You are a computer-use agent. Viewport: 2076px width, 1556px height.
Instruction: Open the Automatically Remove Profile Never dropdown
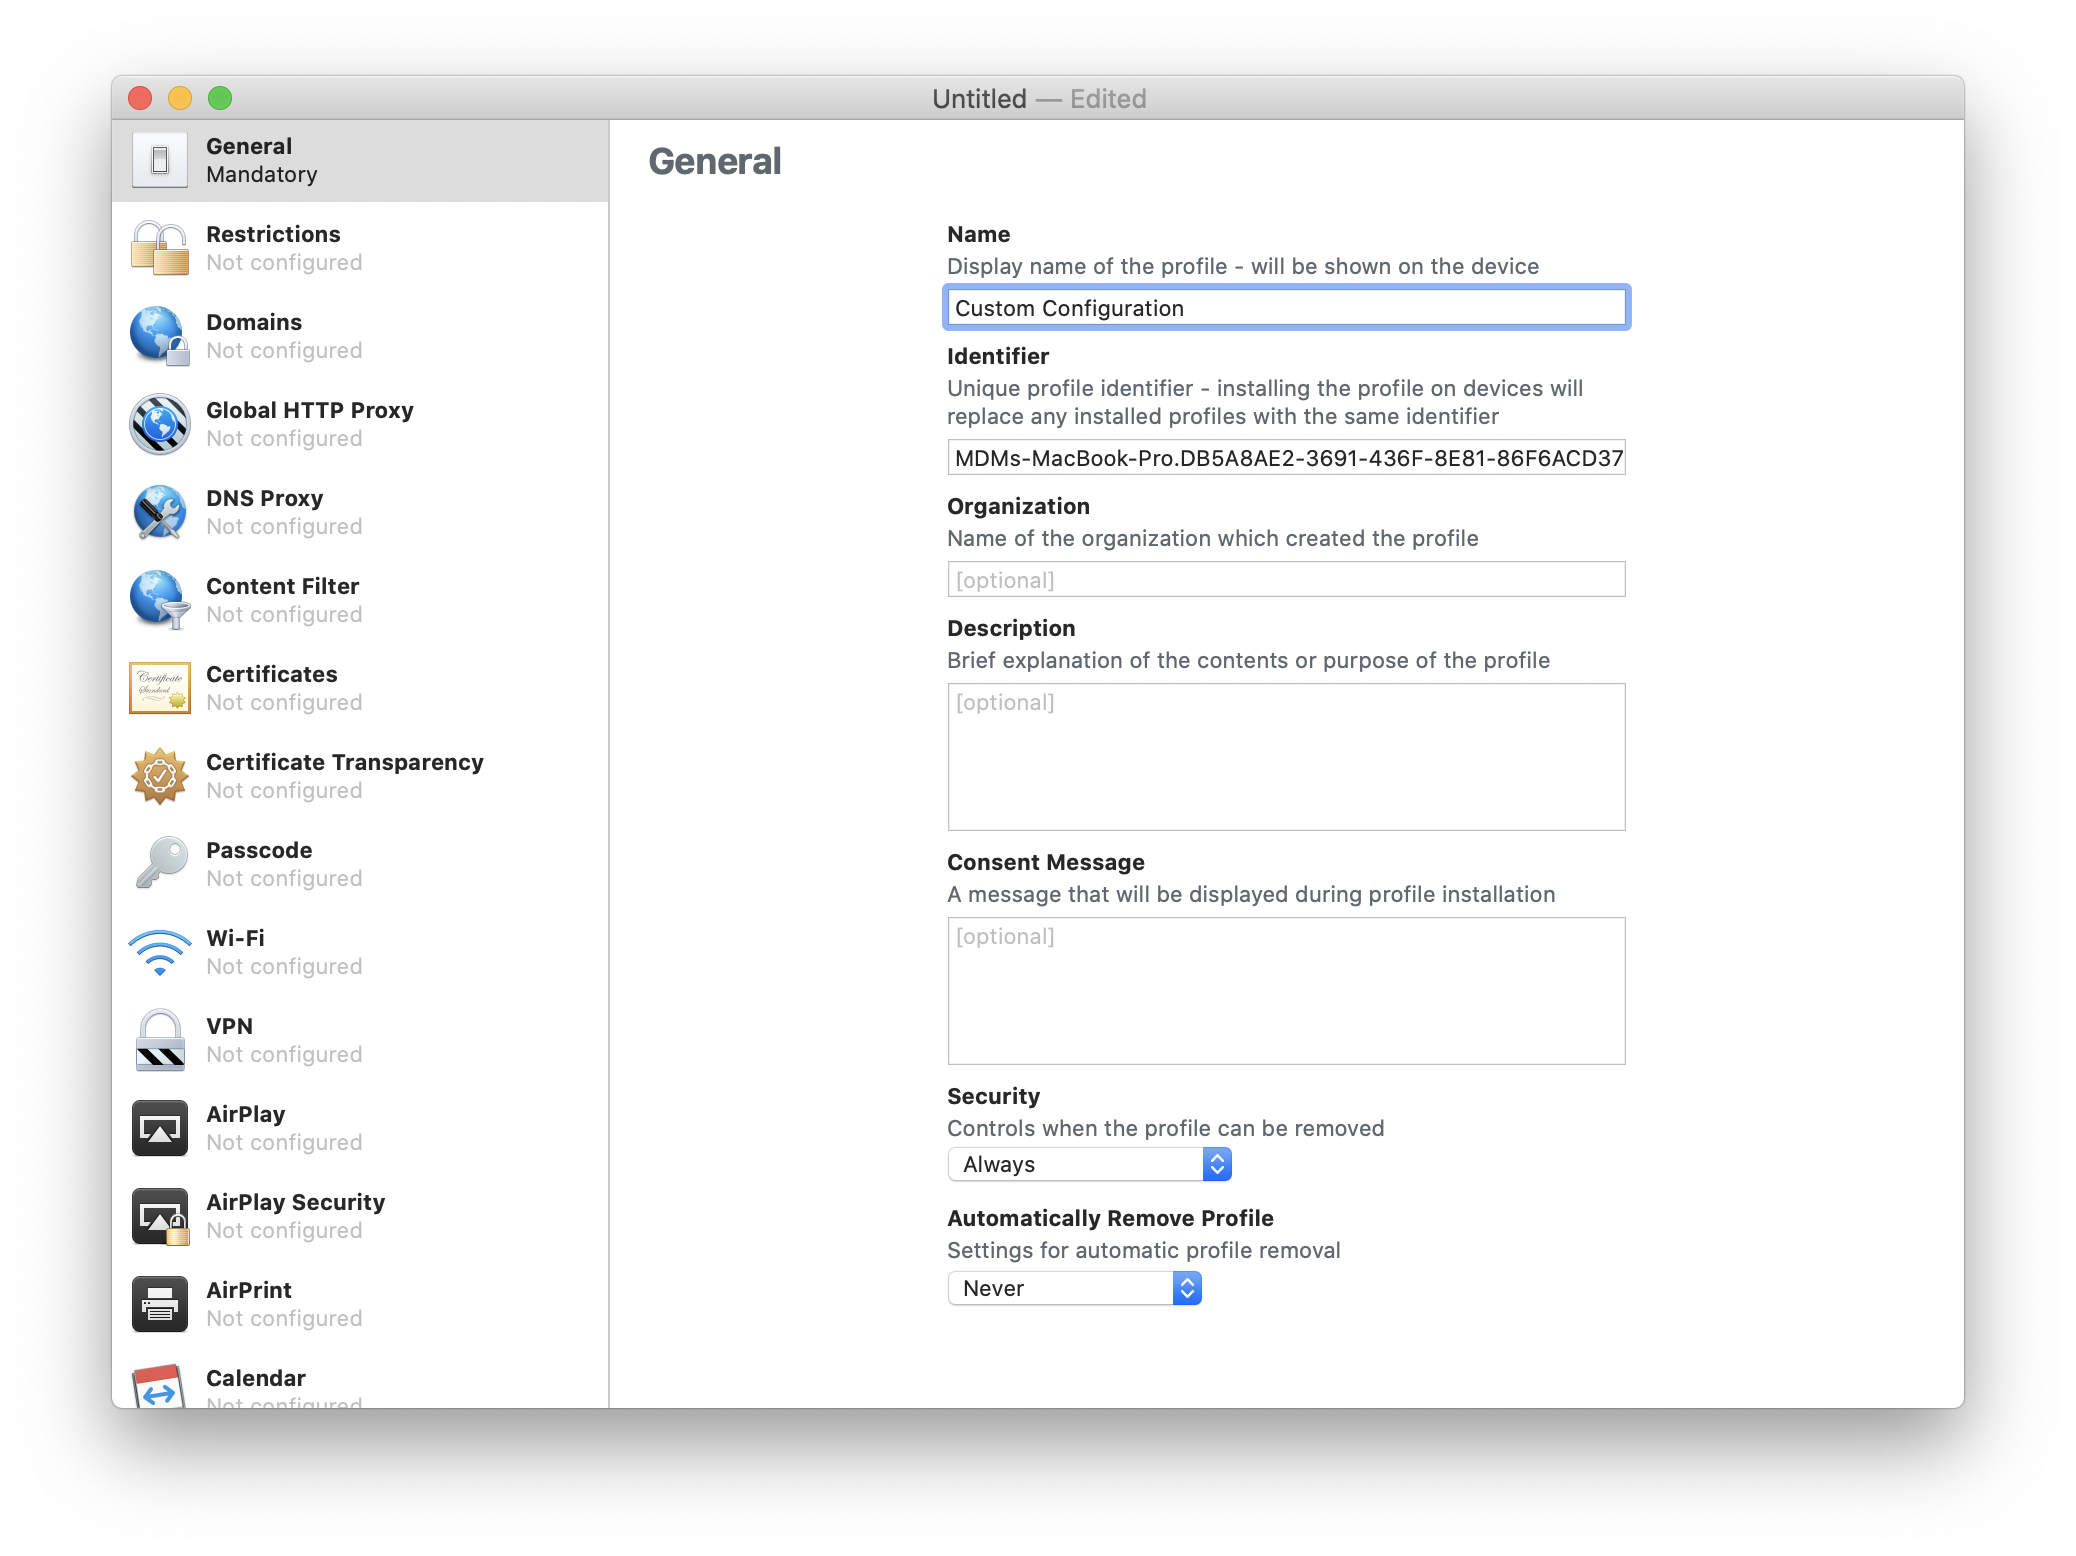pos(1073,1288)
